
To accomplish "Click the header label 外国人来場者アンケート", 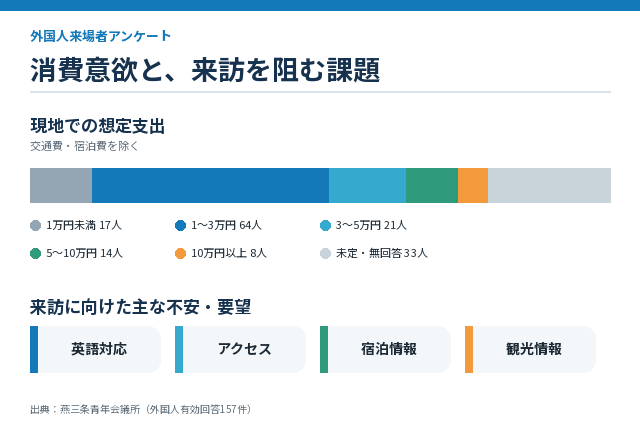I will point(100,36).
